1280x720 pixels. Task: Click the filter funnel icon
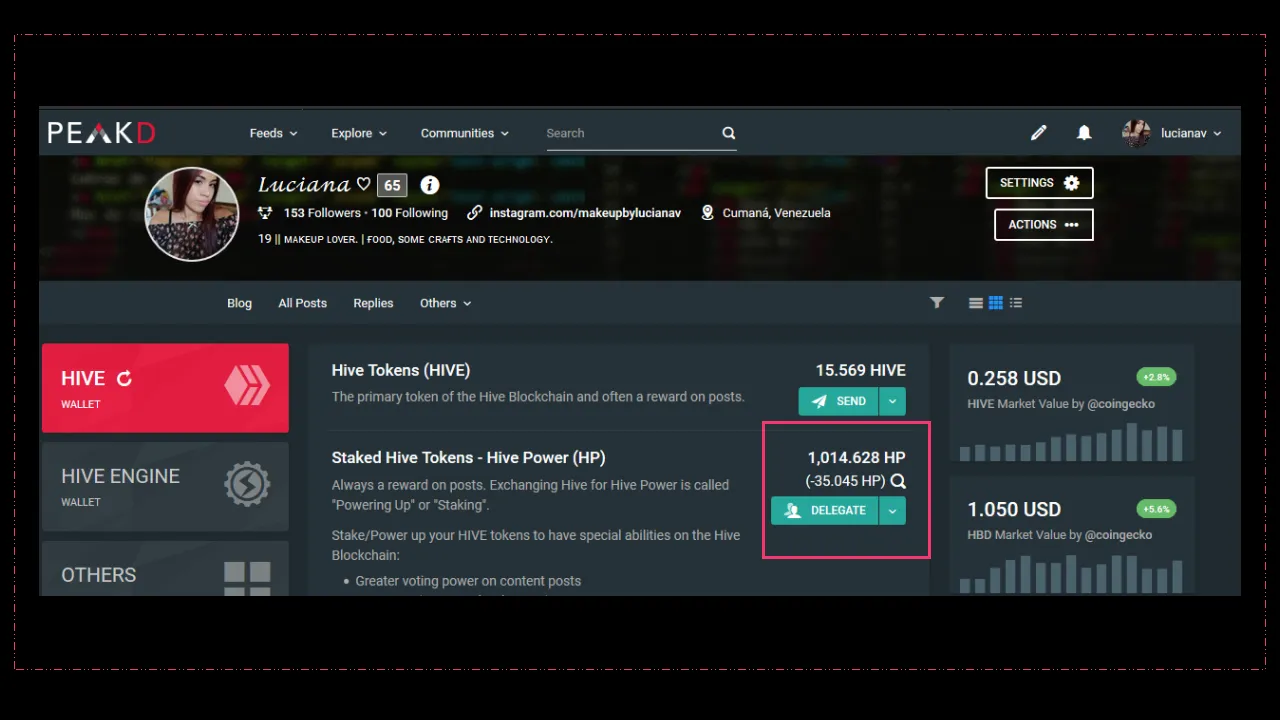tap(937, 303)
